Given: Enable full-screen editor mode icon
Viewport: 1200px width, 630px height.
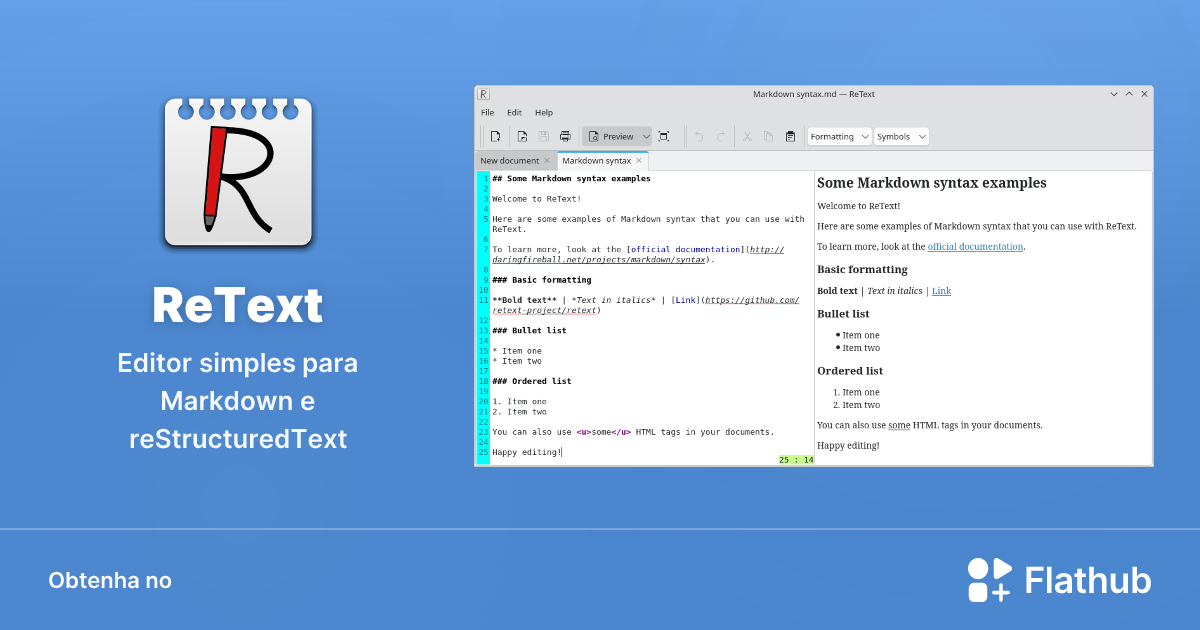Looking at the screenshot, I should (x=664, y=136).
